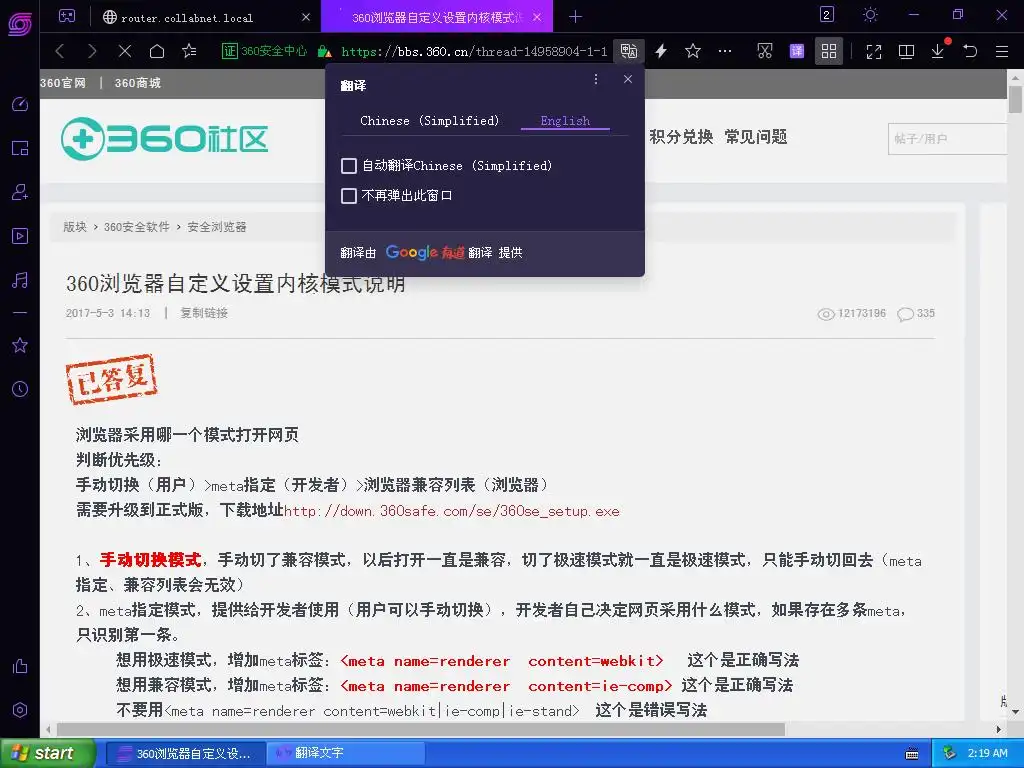Click the 复制链接 link
The height and width of the screenshot is (768, 1024).
204,313
